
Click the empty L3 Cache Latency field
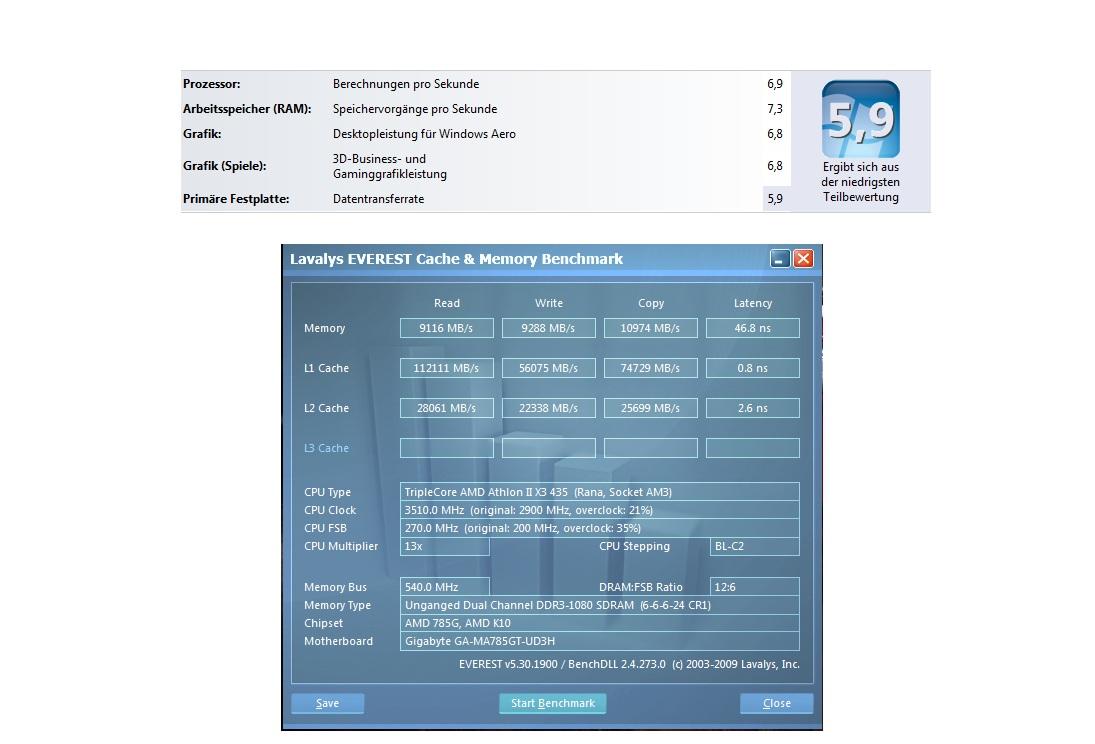pyautogui.click(x=753, y=448)
